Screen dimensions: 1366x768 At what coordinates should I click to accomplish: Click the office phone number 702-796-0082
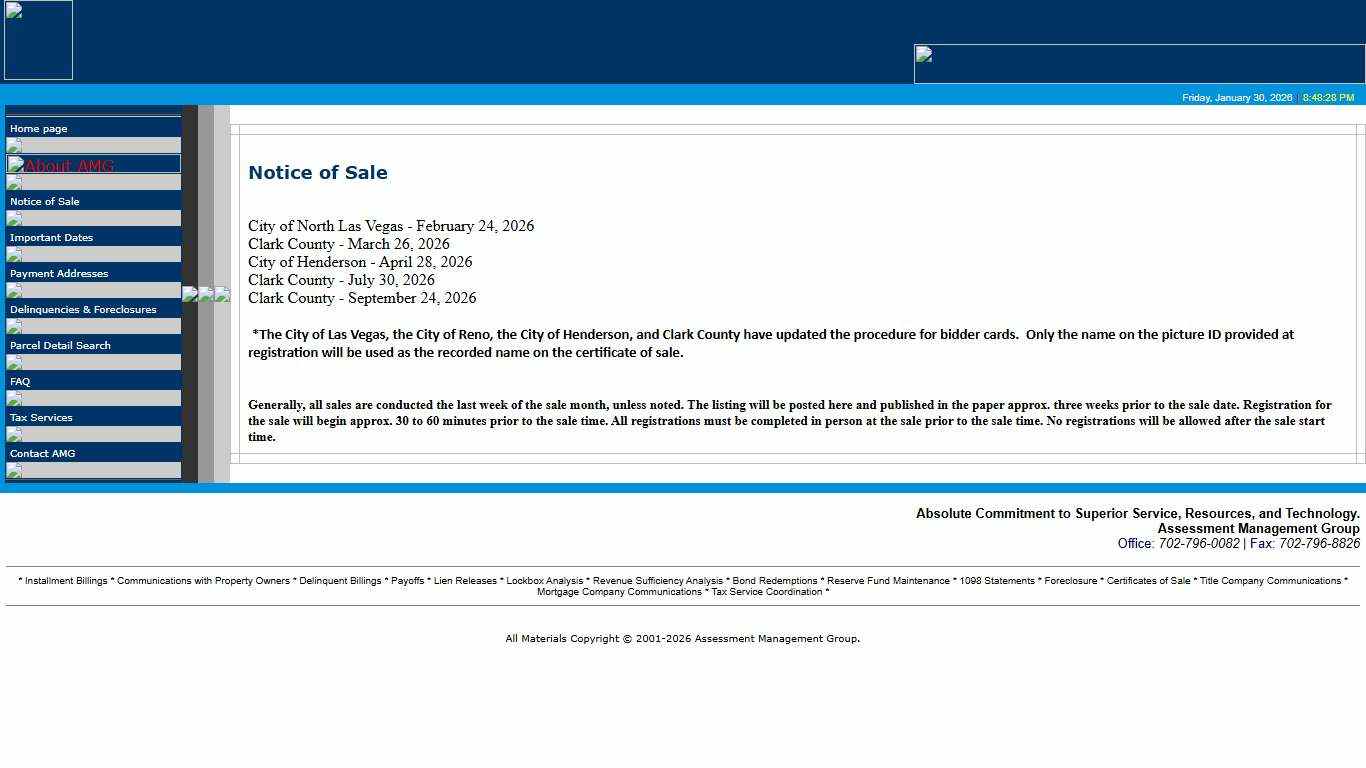1198,543
